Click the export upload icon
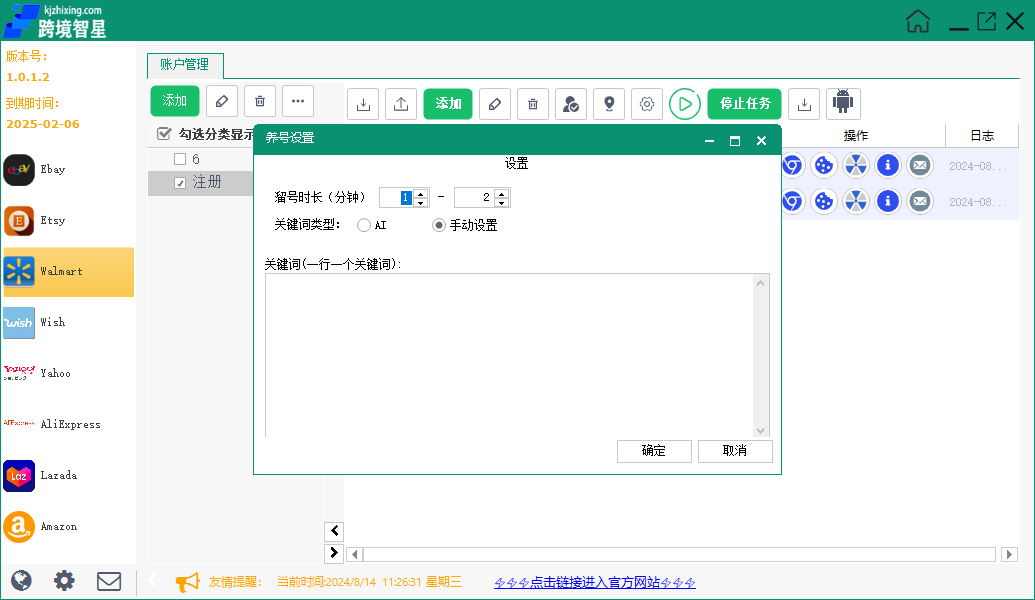 tap(401, 104)
